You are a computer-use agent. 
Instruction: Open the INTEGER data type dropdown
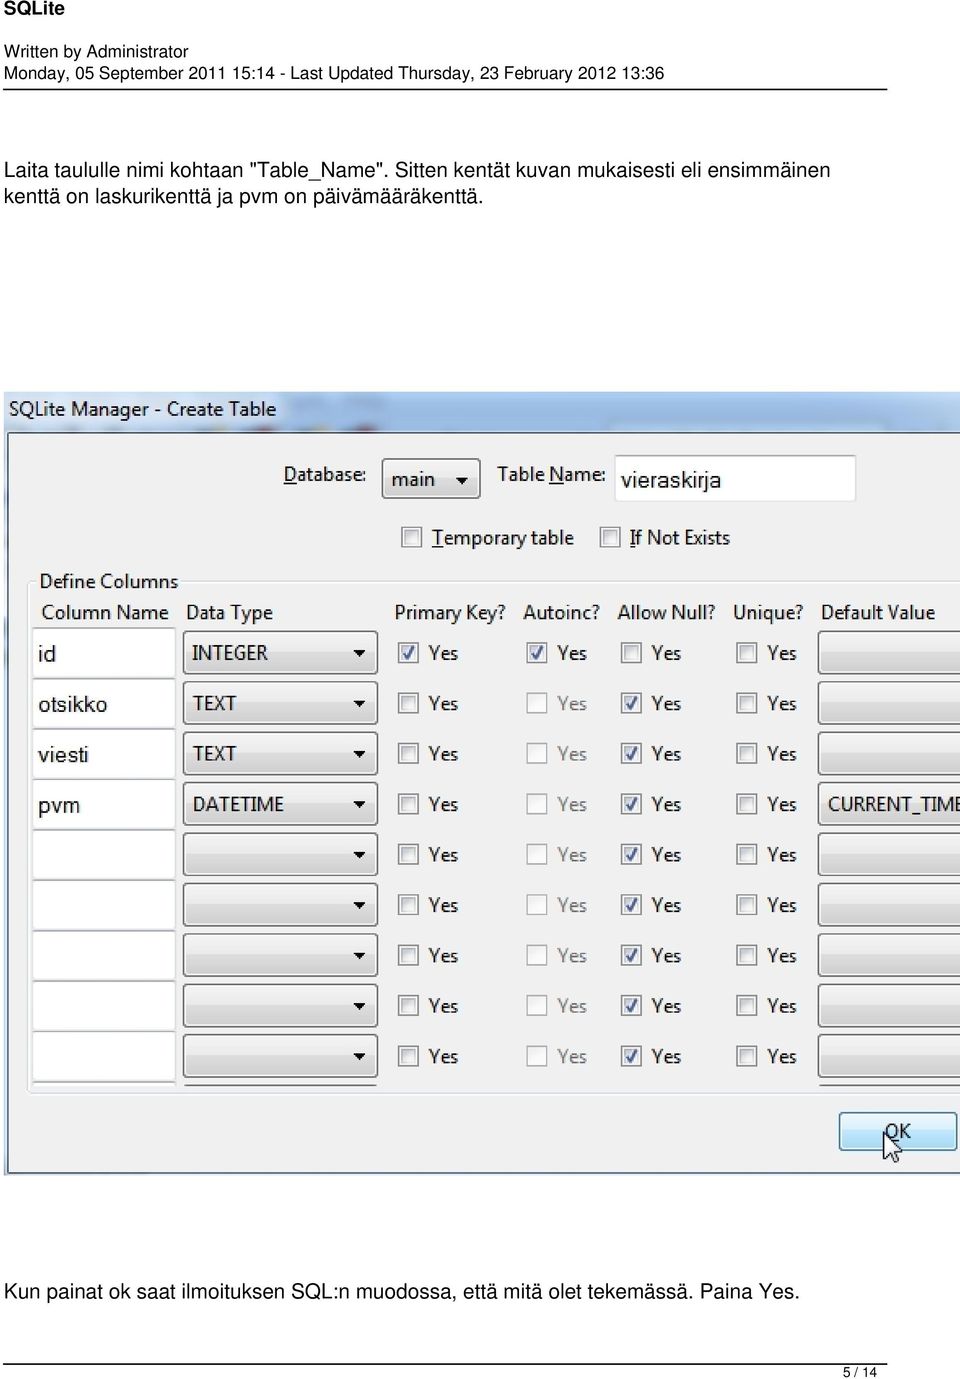280,653
